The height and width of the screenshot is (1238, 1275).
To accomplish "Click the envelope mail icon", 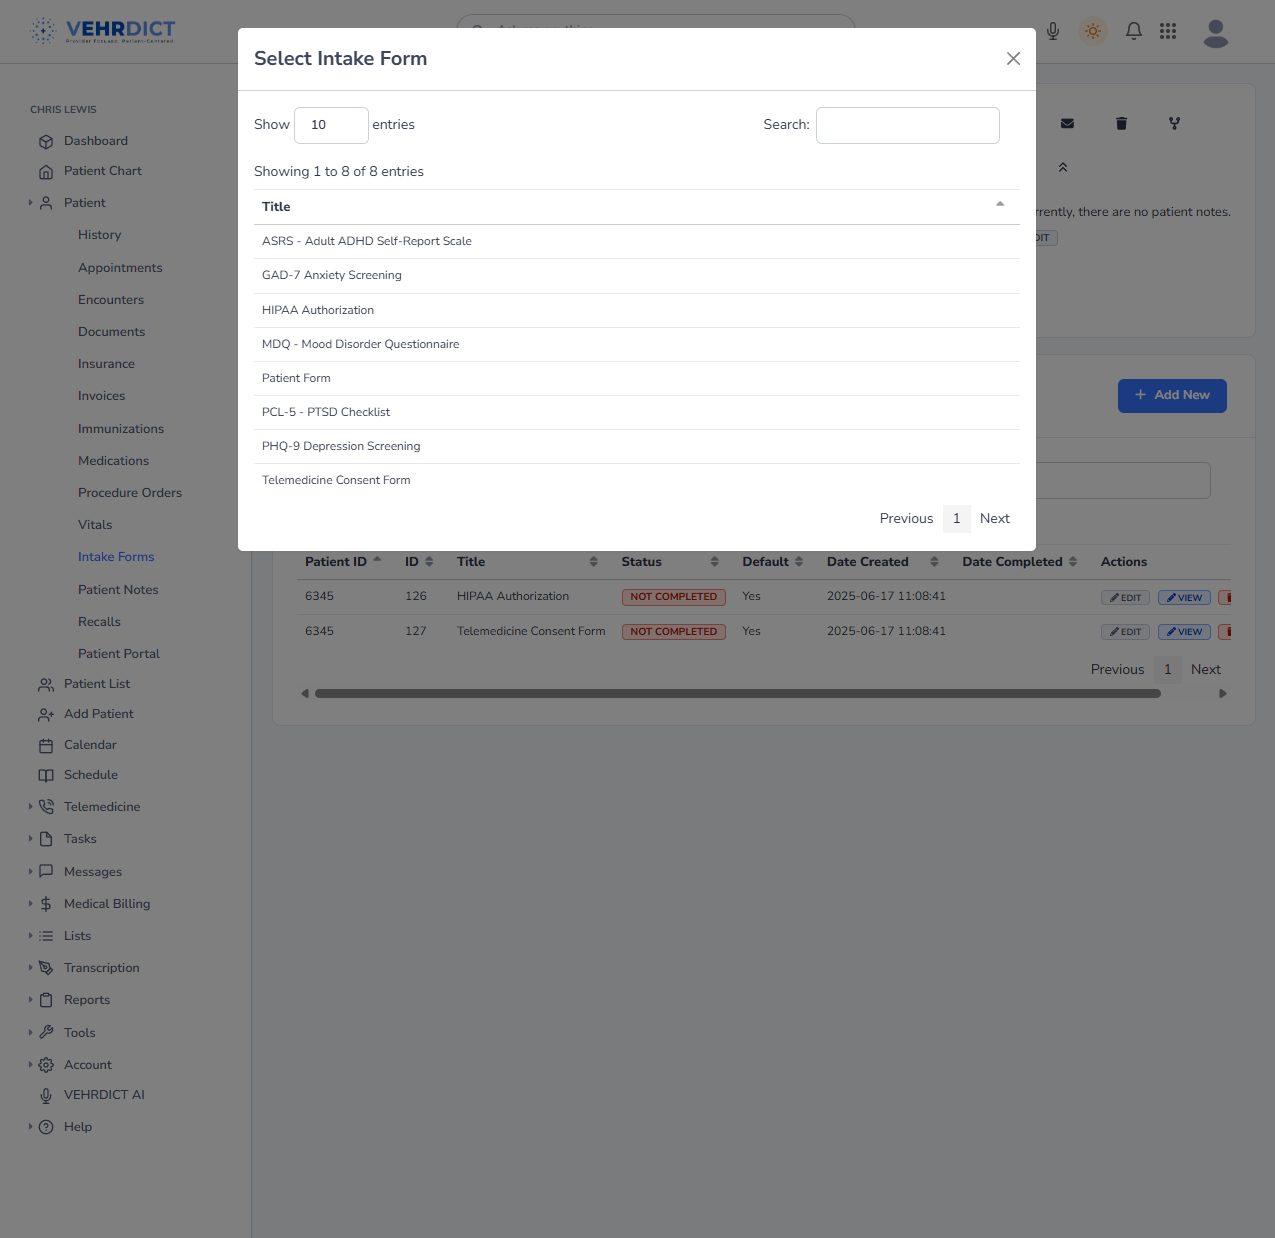I will 1067,123.
